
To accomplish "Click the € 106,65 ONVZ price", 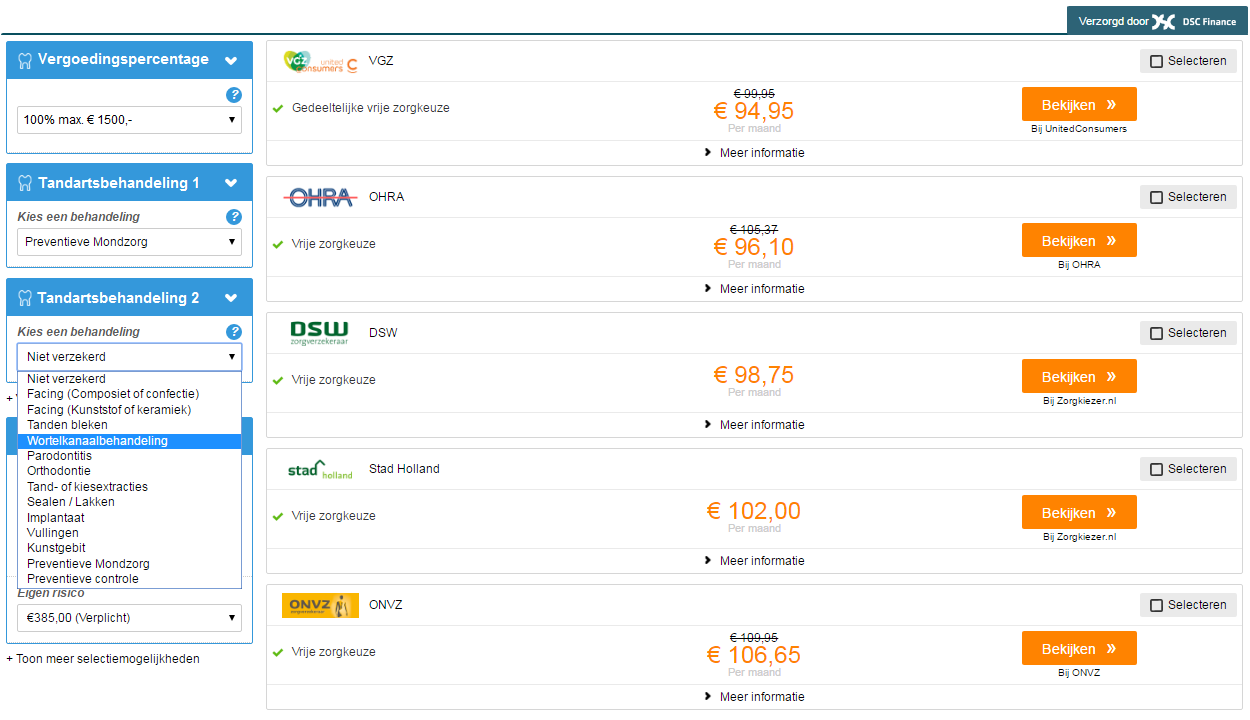I will pos(754,655).
